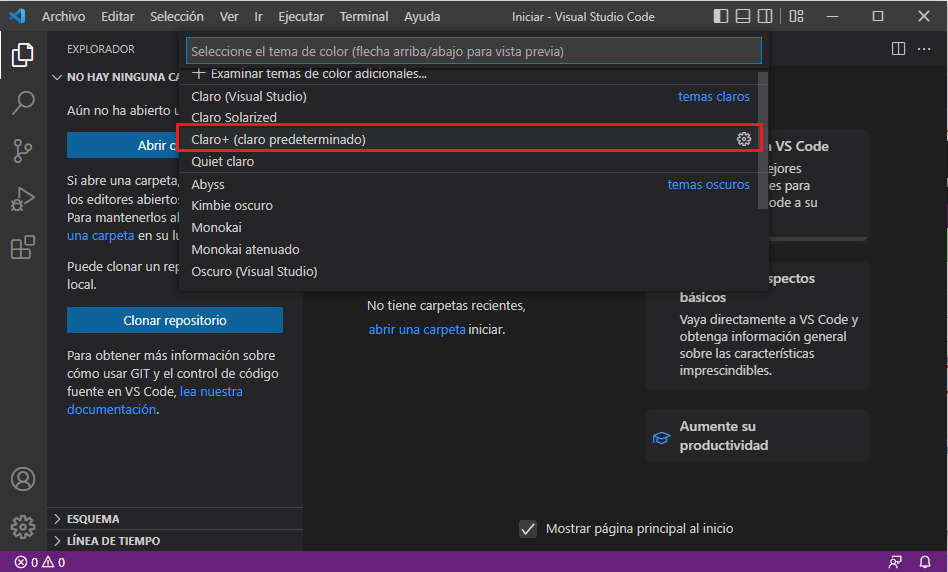
Task: Expand the LÍNEA DE TIEMPO section
Action: [175, 541]
